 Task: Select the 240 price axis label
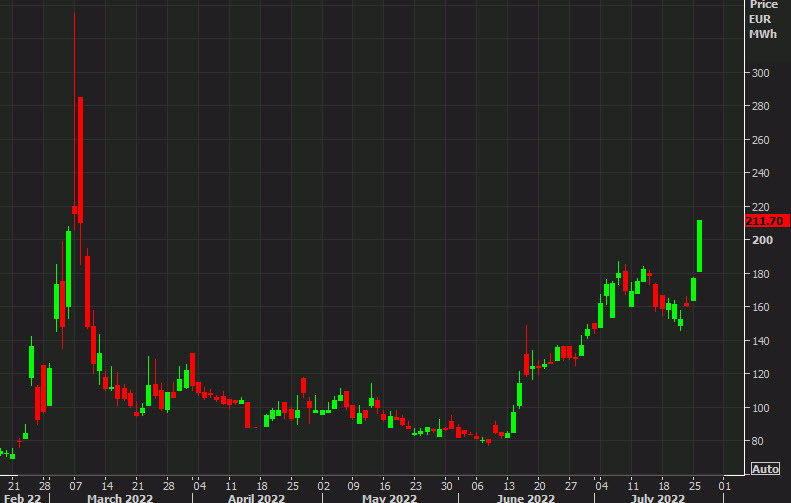(760, 174)
